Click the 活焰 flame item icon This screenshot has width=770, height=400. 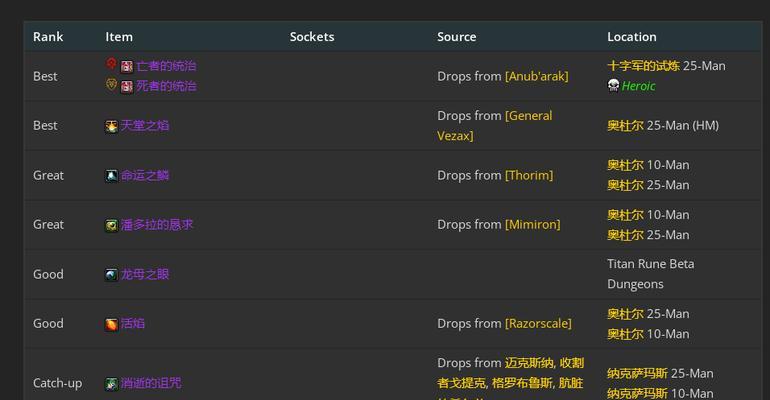(111, 324)
